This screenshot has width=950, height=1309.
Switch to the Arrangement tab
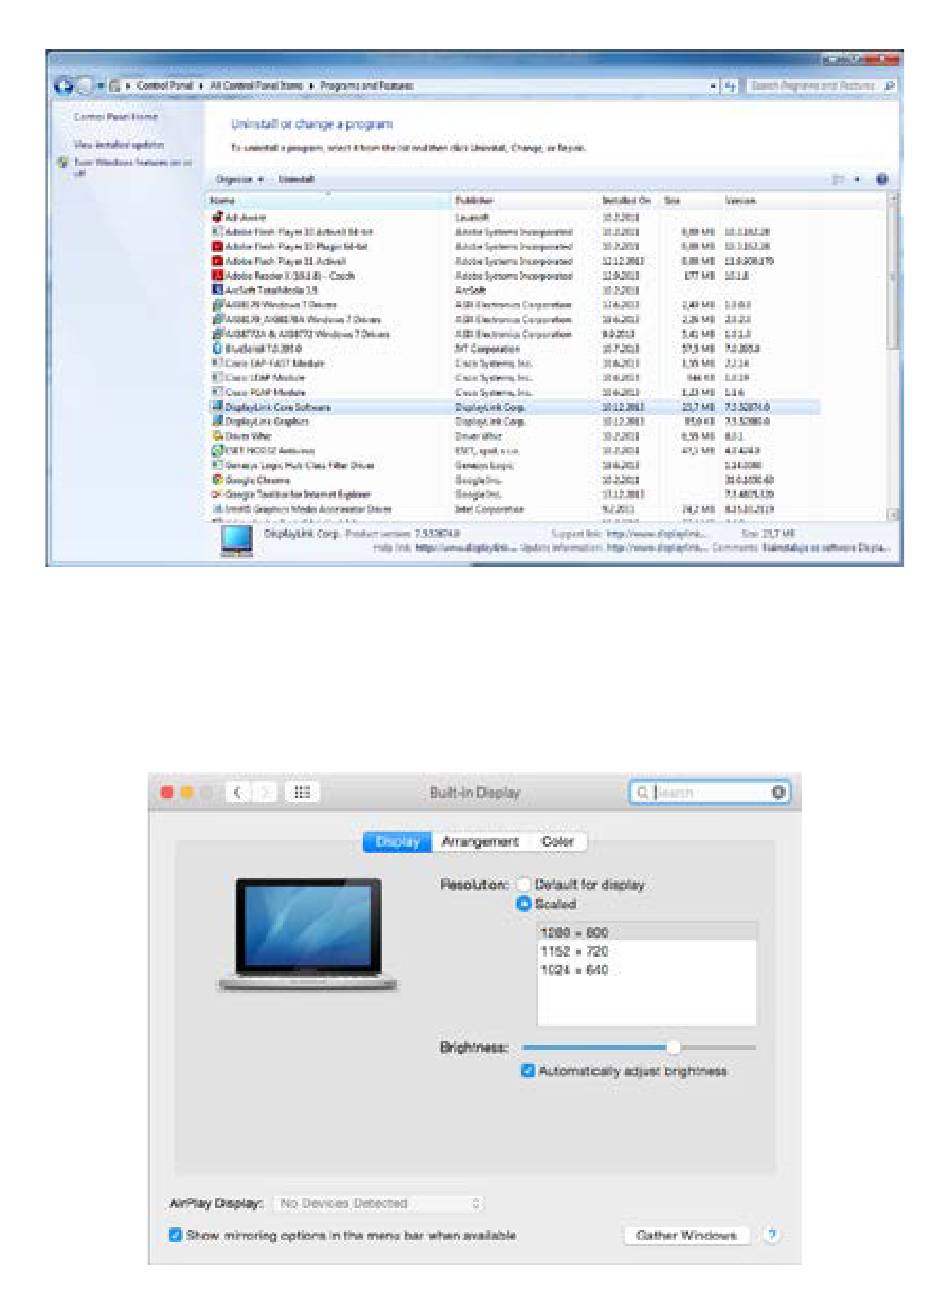480,842
